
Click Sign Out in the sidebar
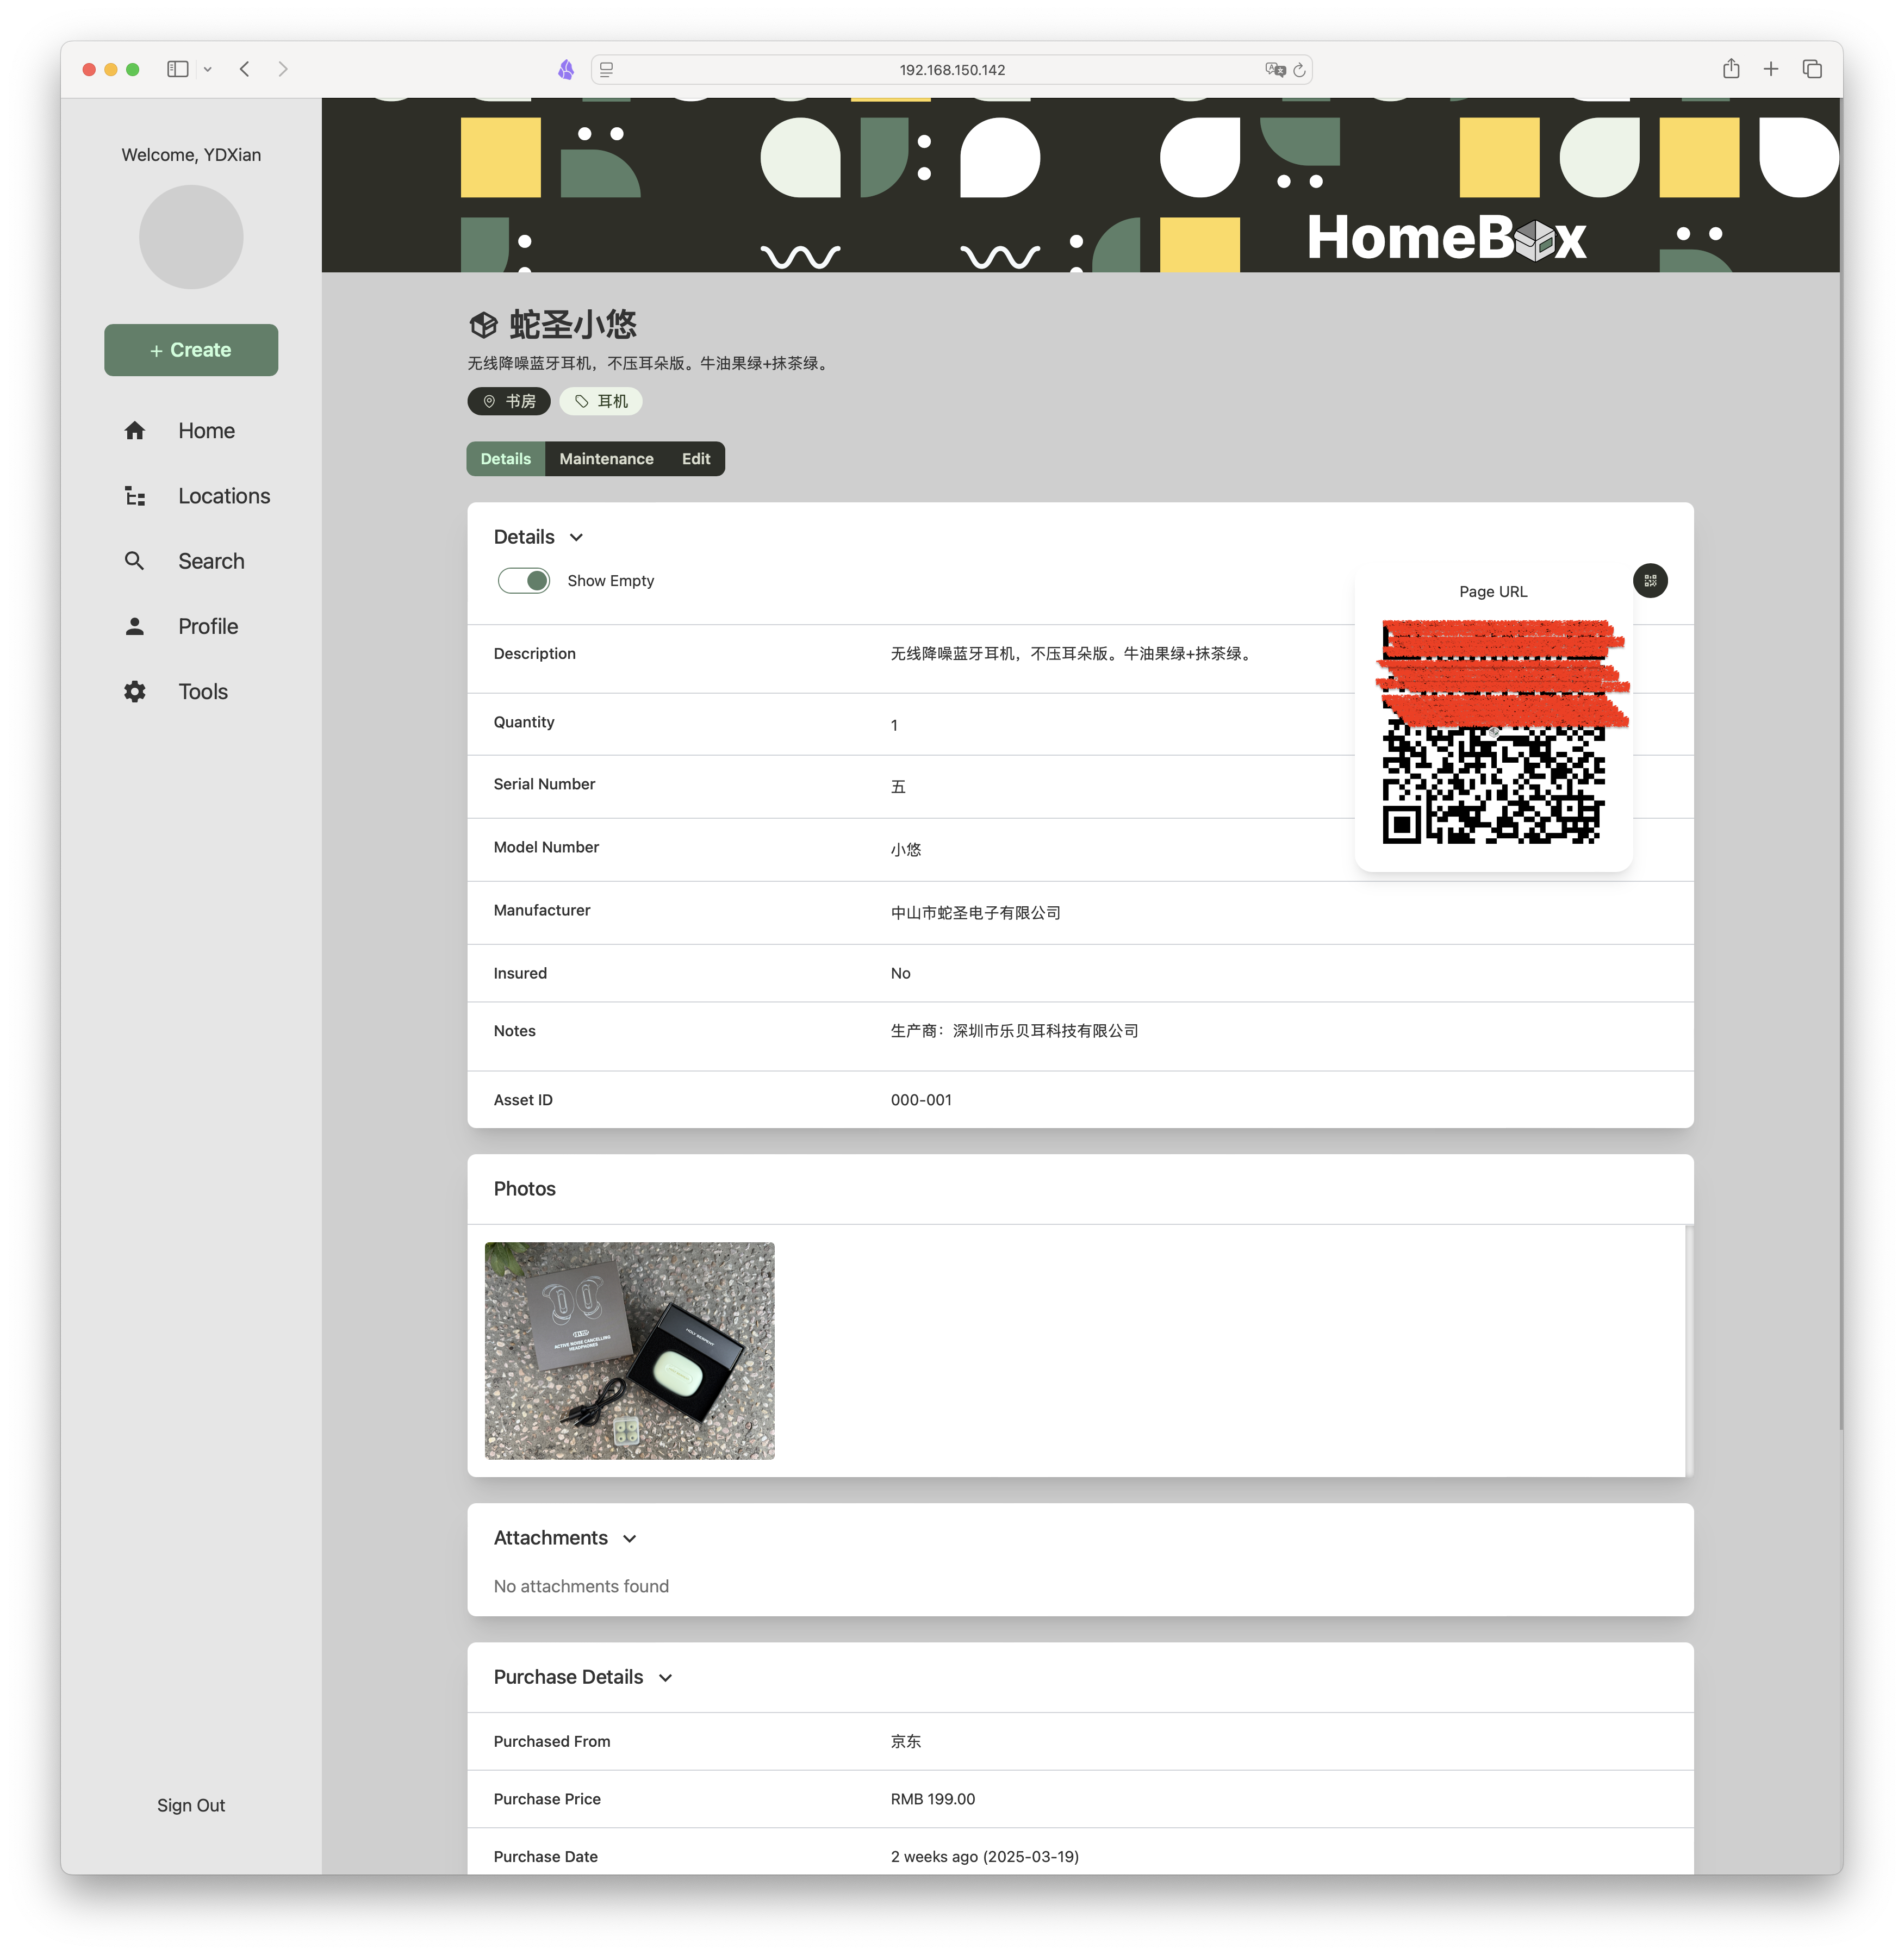191,1805
